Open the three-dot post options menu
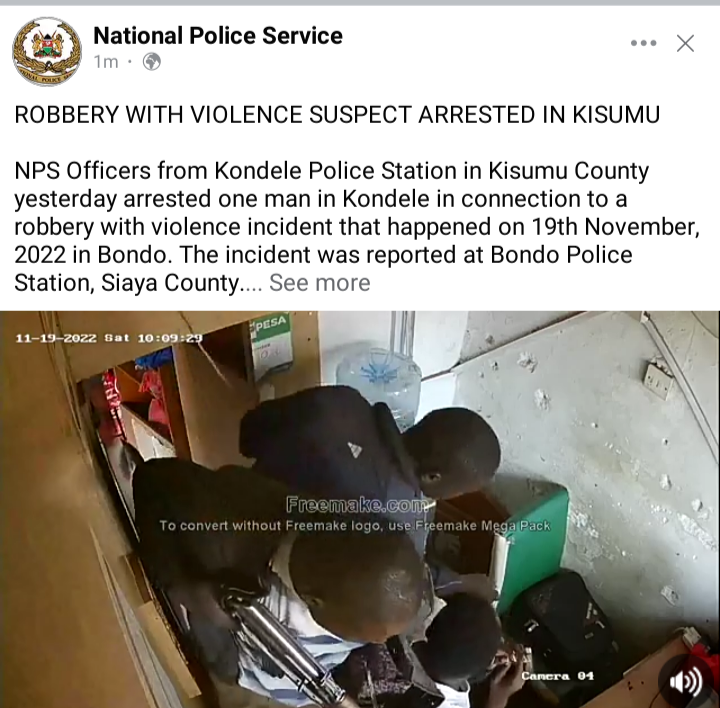 643,43
